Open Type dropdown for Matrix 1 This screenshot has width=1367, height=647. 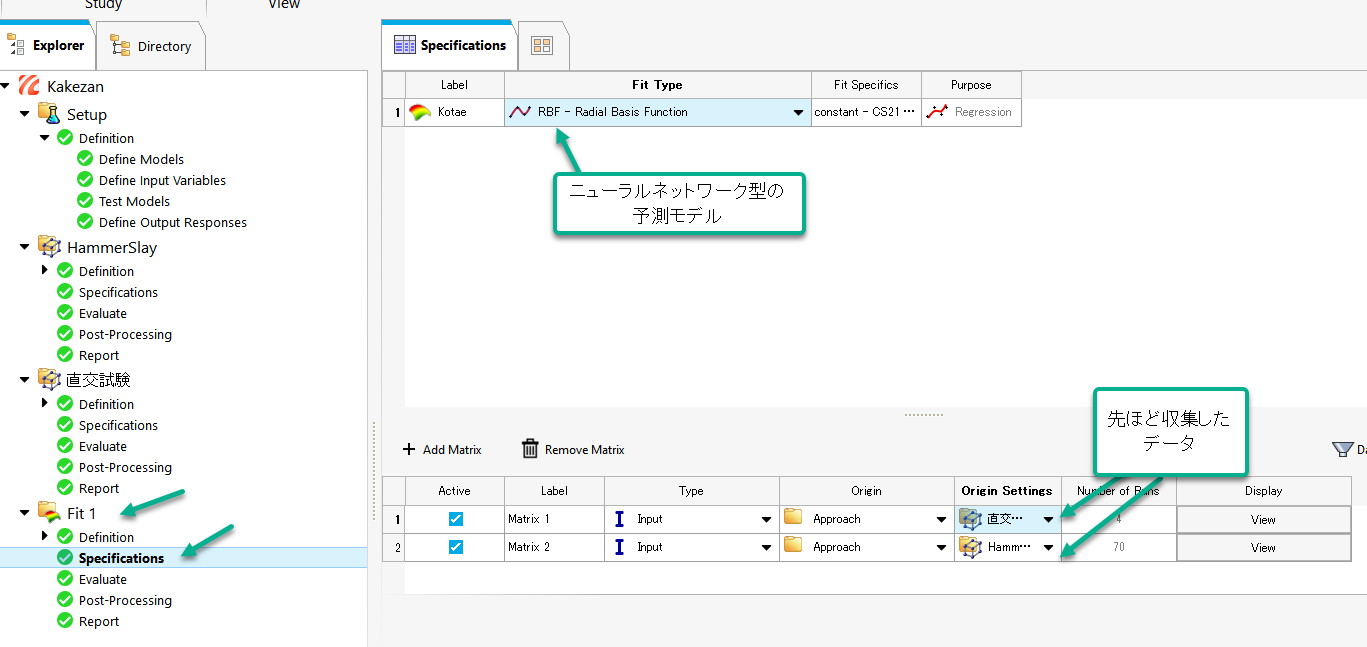pyautogui.click(x=766, y=520)
